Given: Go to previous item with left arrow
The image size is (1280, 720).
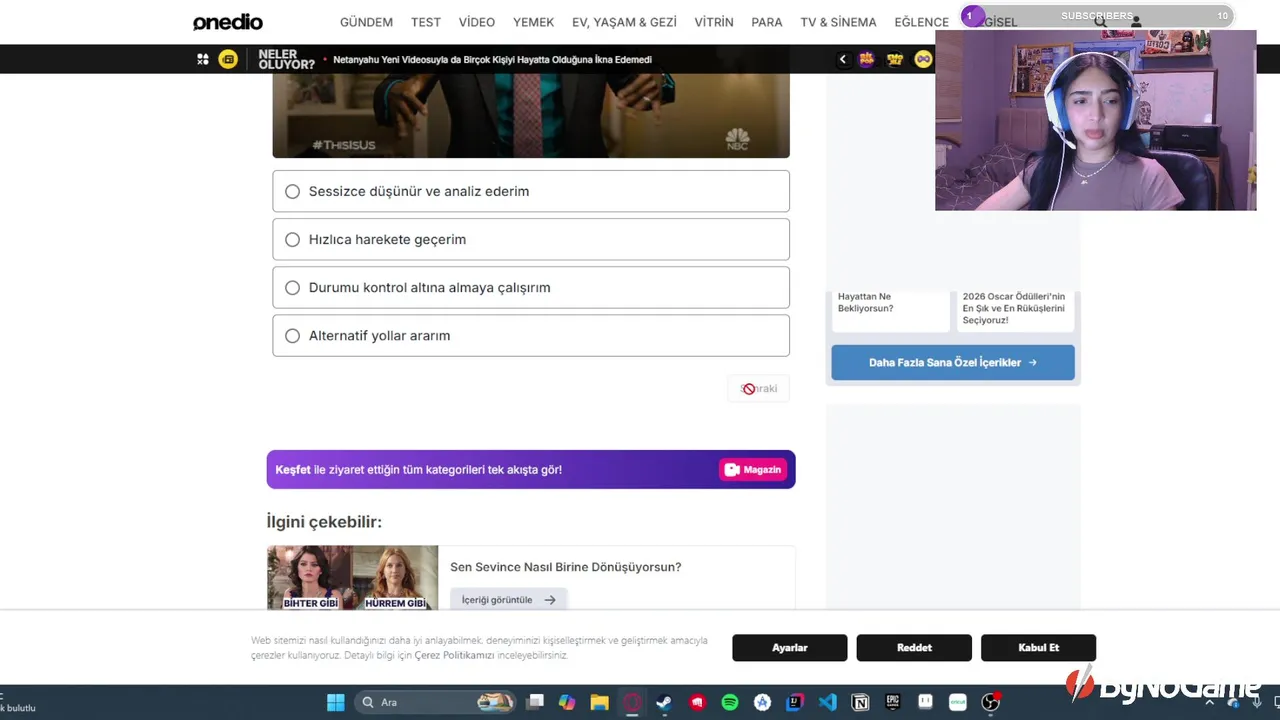Looking at the screenshot, I should [842, 59].
